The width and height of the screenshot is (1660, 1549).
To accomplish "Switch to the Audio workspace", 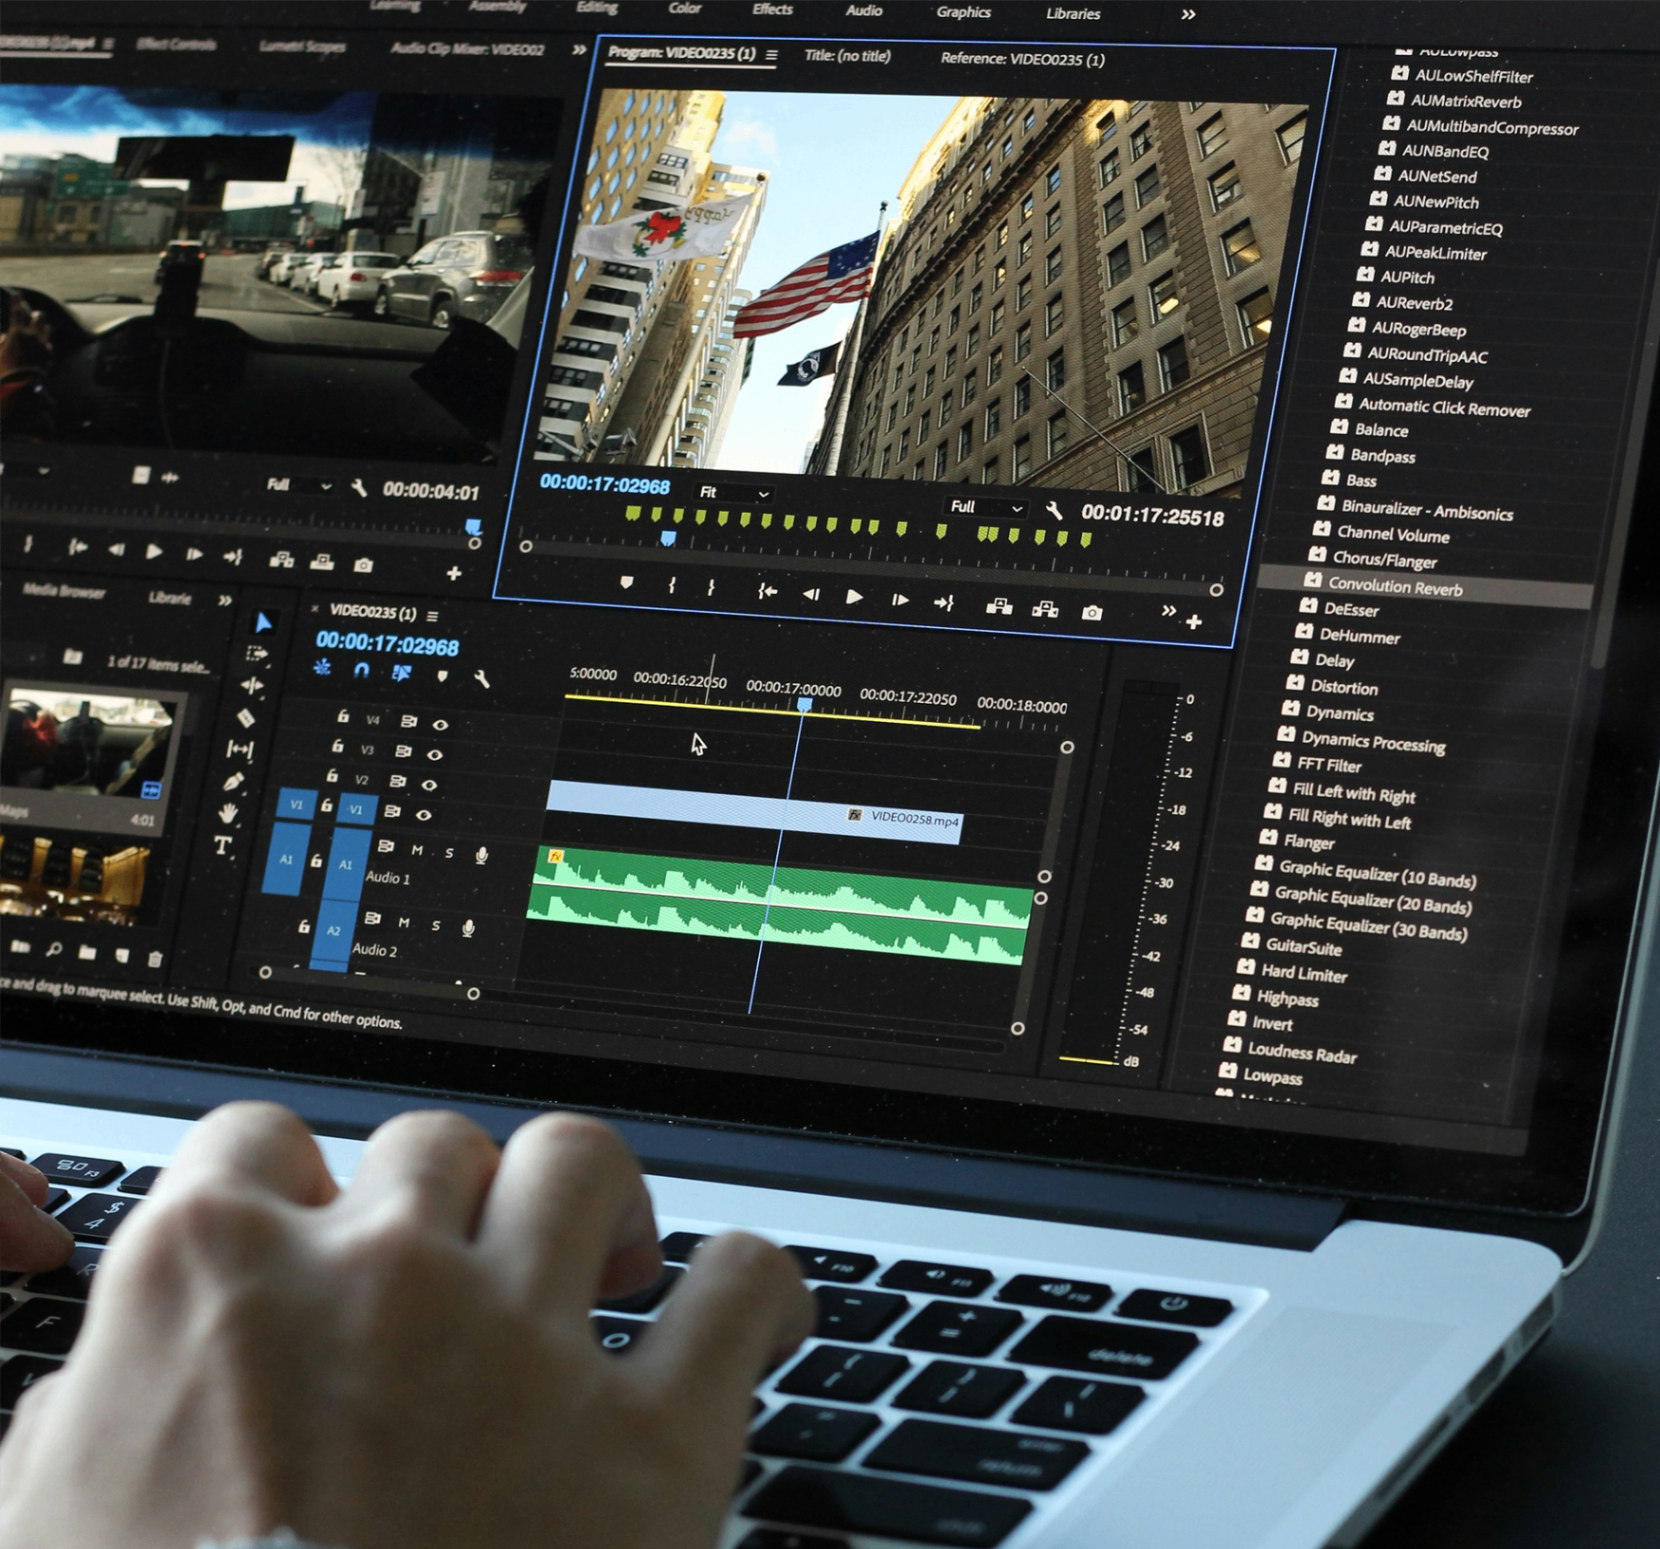I will pyautogui.click(x=864, y=10).
